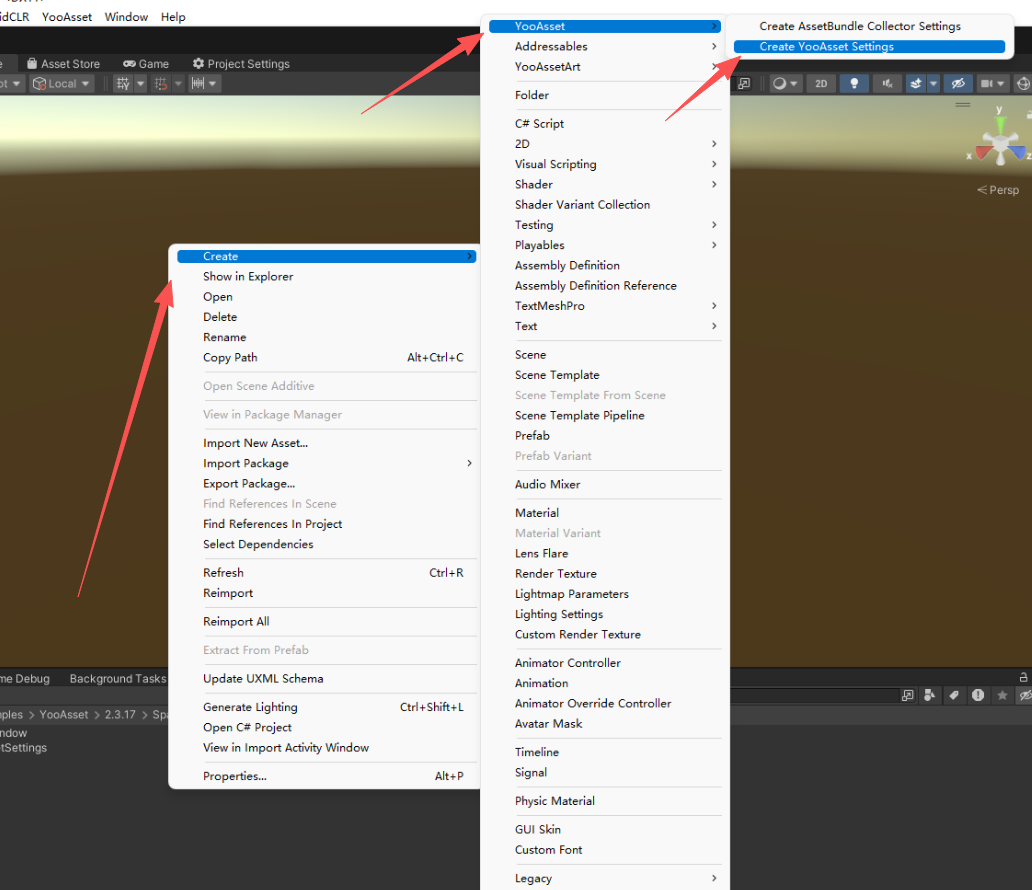The height and width of the screenshot is (890, 1032).
Task: Click the scene camera settings icon
Action: pos(986,84)
